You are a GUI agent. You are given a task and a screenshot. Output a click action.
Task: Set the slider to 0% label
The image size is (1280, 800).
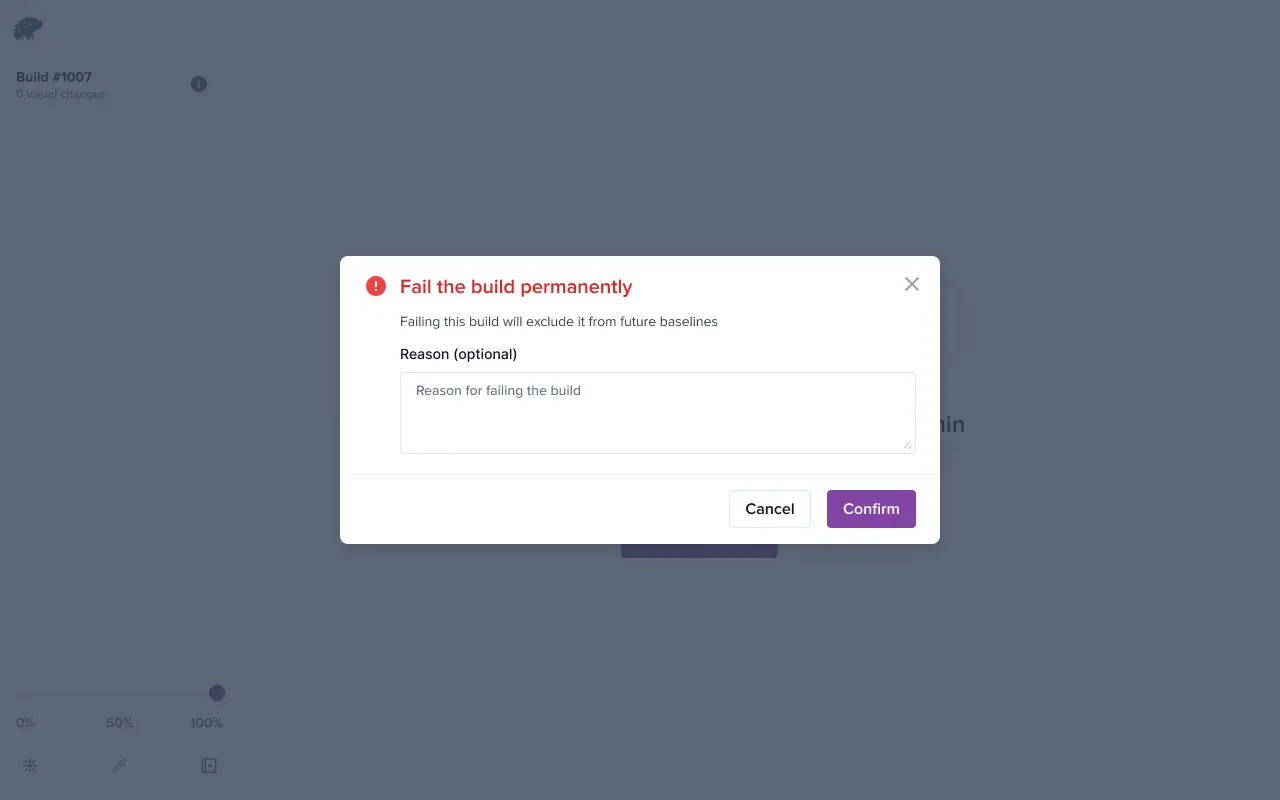point(26,723)
